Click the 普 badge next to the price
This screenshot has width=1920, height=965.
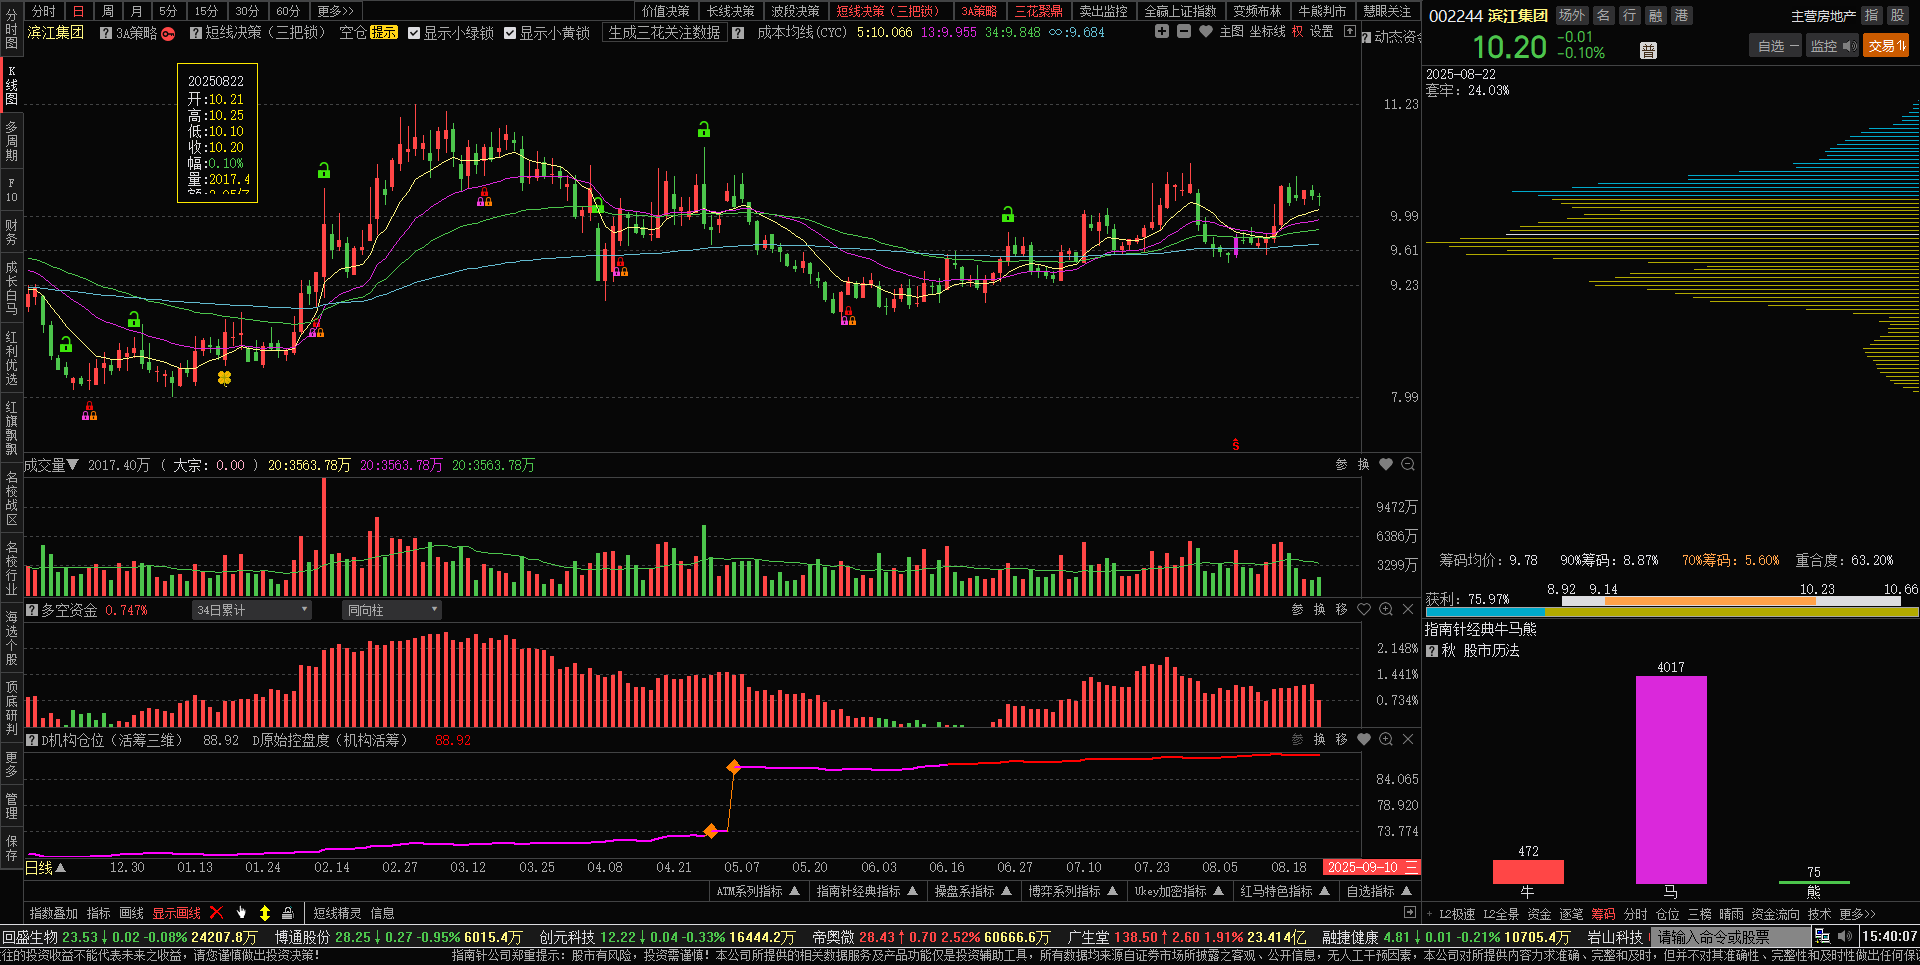[x=1648, y=51]
